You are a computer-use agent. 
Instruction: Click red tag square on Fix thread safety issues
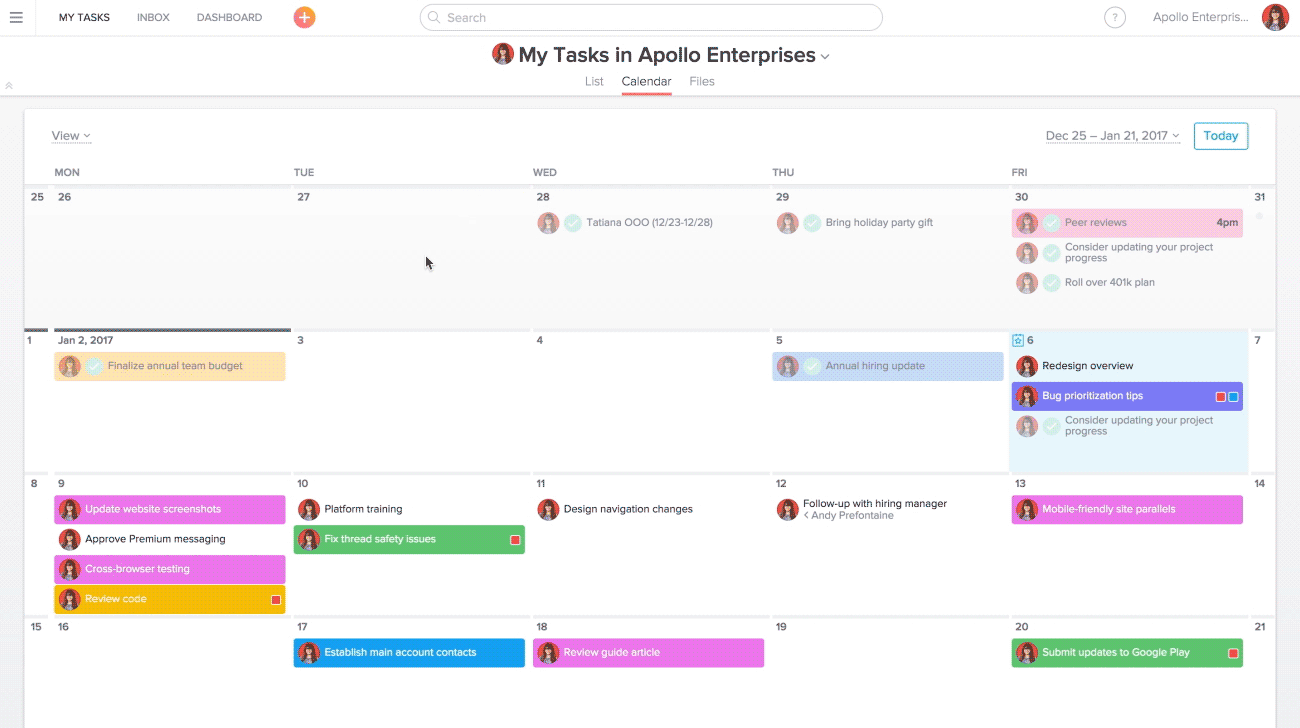click(515, 540)
